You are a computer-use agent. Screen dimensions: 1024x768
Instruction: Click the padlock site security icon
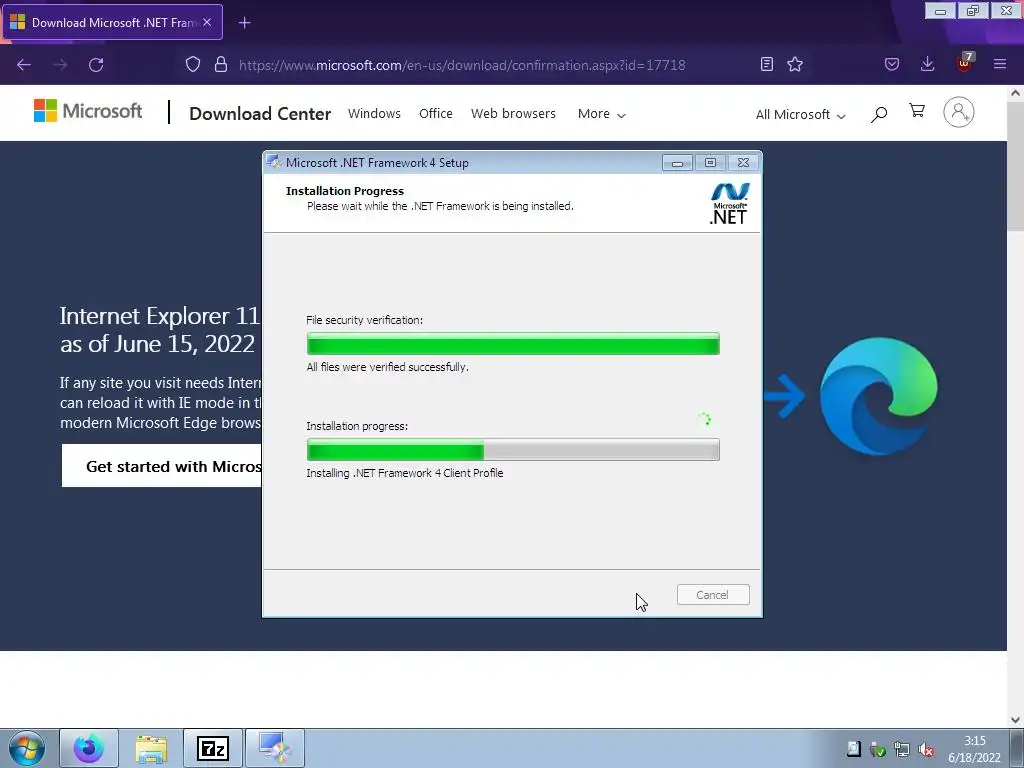point(221,64)
